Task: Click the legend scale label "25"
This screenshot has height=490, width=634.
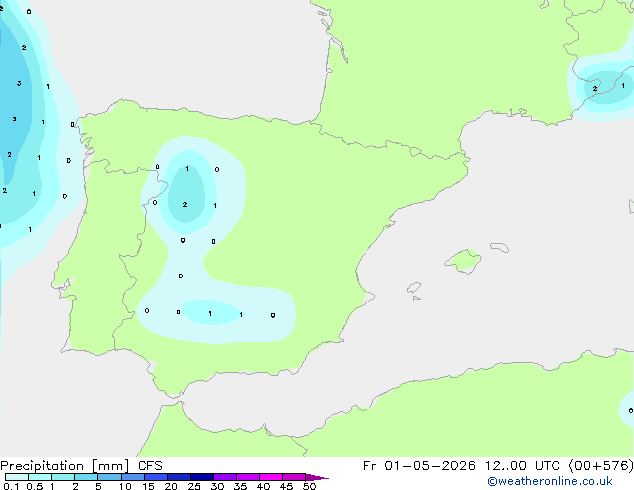Action: pyautogui.click(x=194, y=486)
